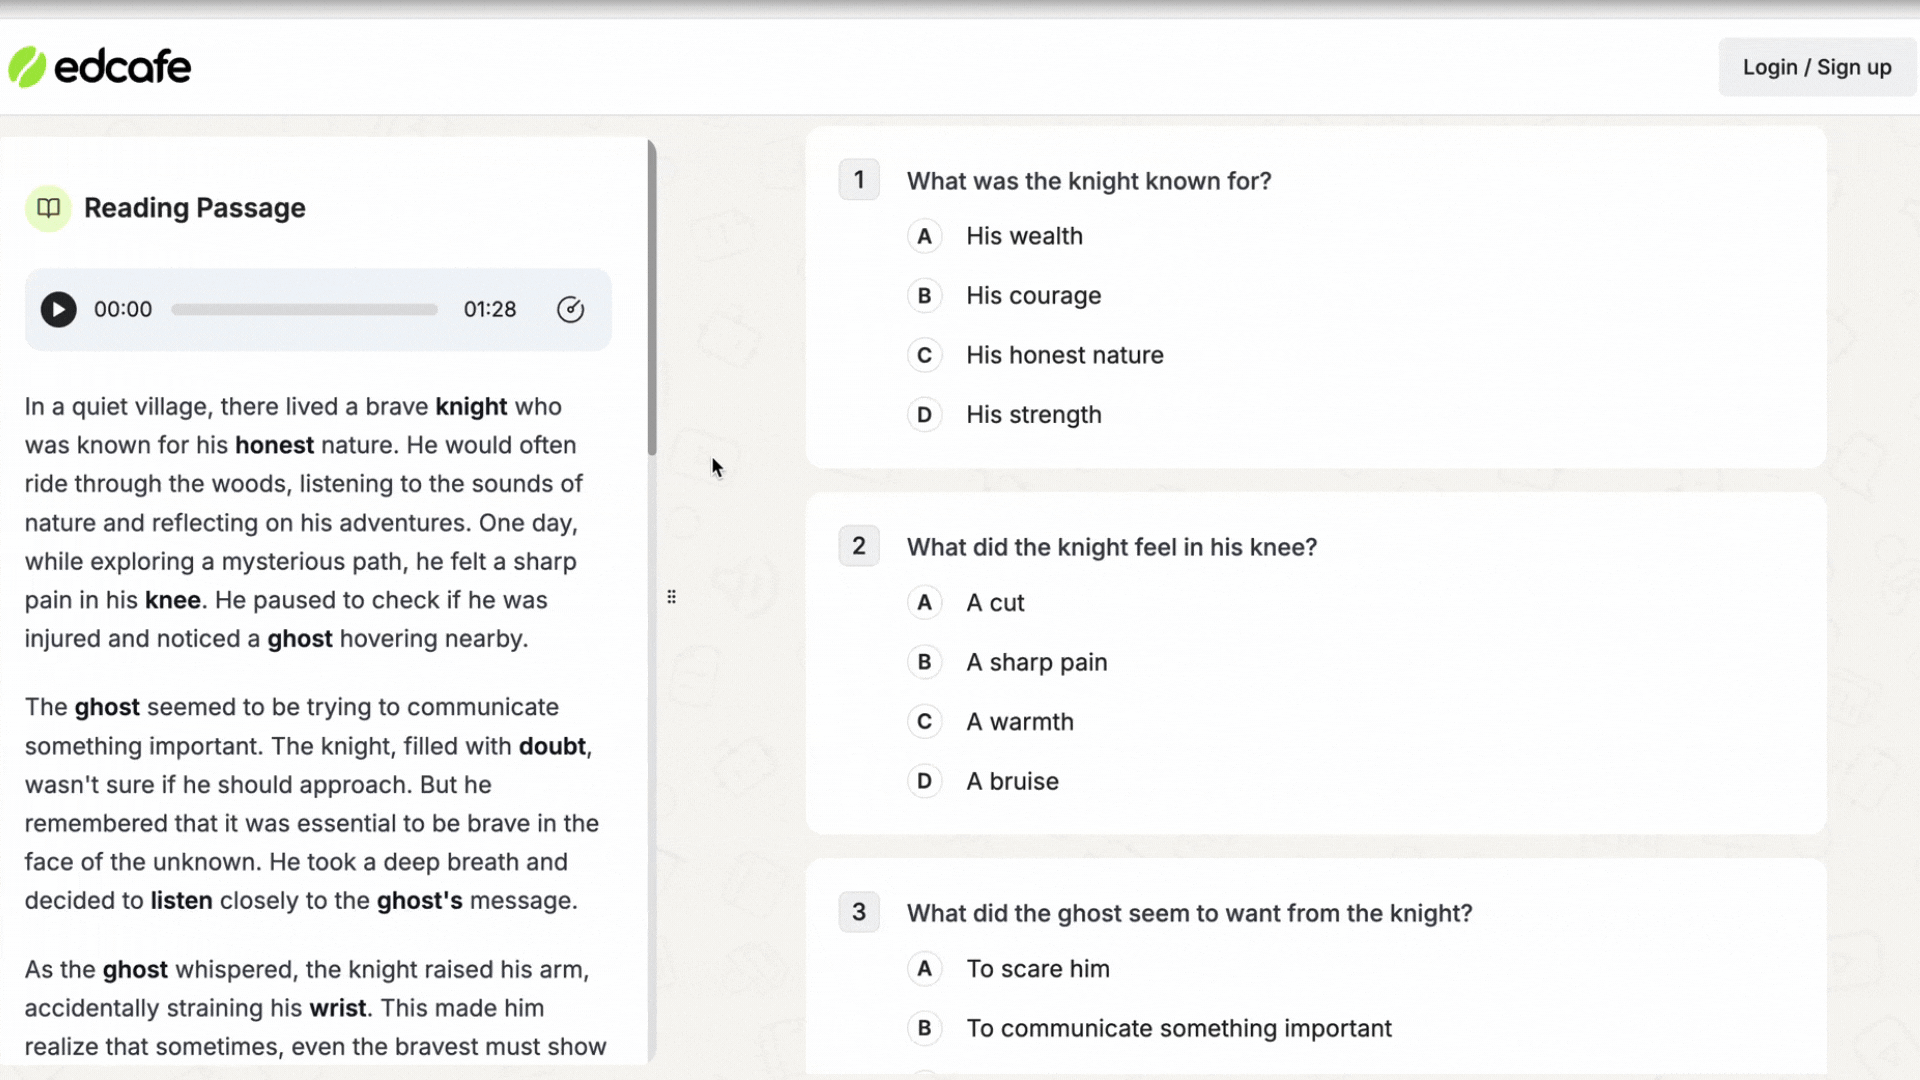Screen dimensions: 1920x1080
Task: Choose option B A sharp pain
Action: coord(925,662)
